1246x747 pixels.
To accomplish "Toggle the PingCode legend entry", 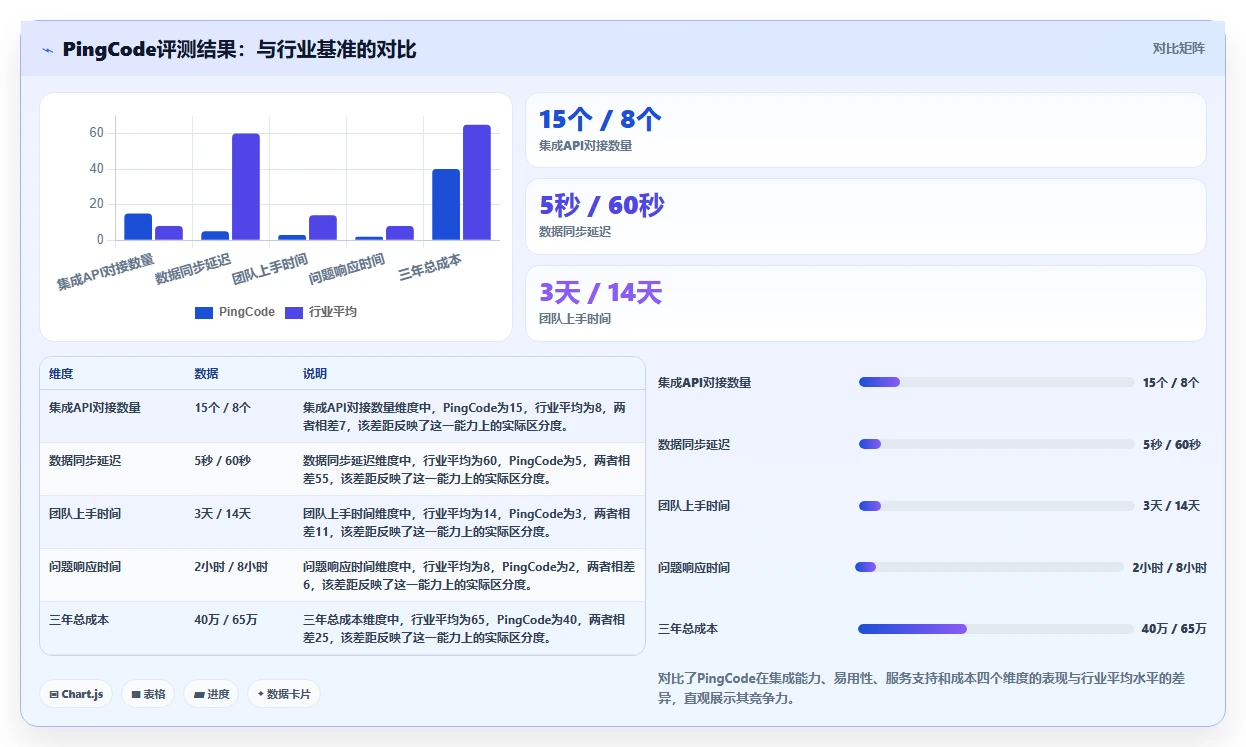I will click(x=235, y=312).
